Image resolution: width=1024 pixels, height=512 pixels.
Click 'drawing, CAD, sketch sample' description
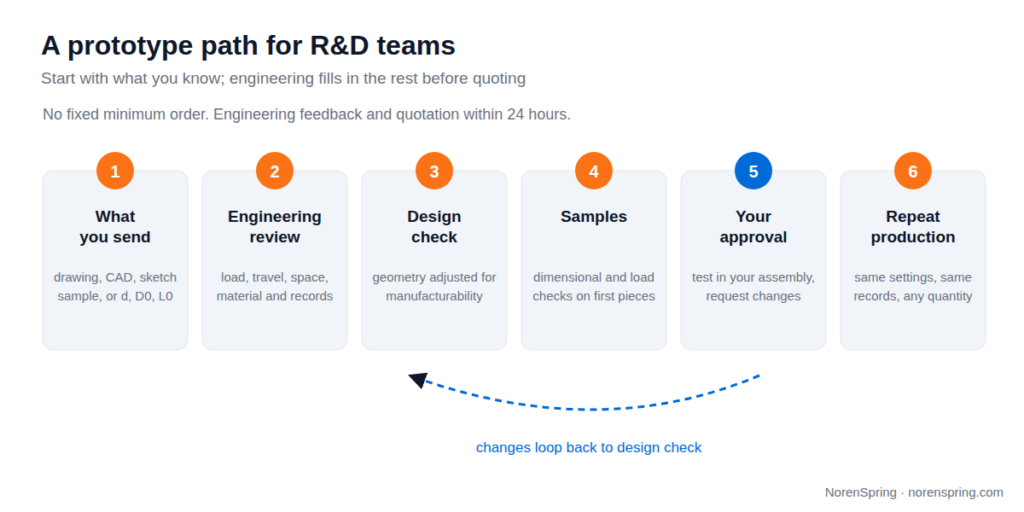tap(115, 287)
